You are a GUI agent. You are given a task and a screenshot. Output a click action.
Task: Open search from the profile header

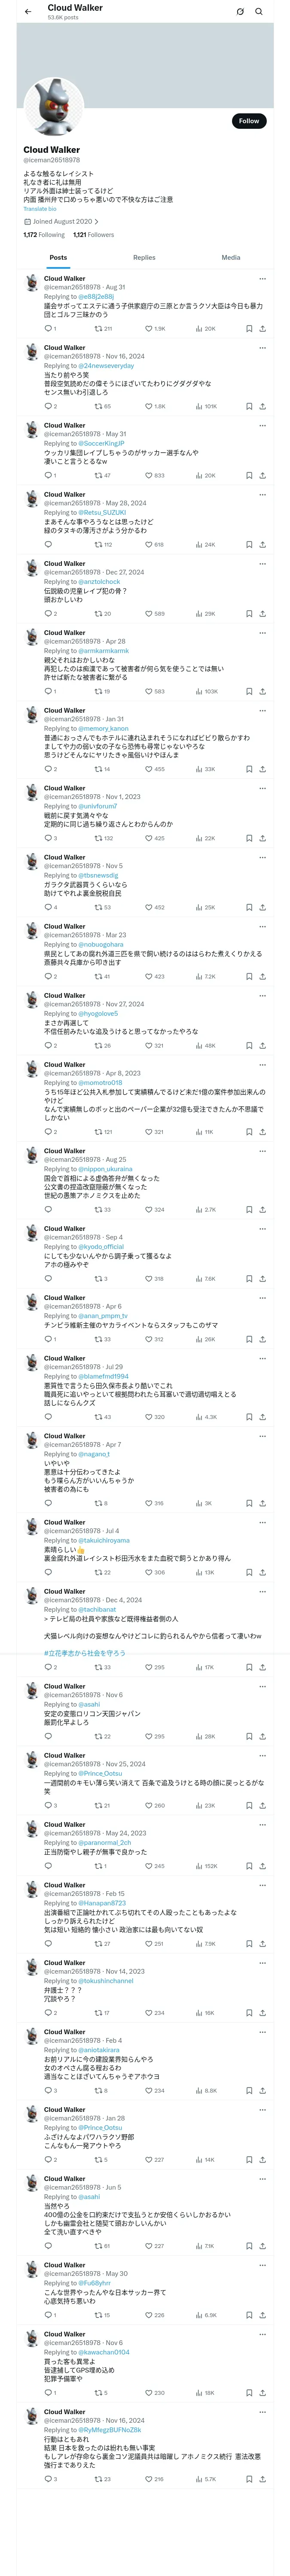(x=259, y=12)
